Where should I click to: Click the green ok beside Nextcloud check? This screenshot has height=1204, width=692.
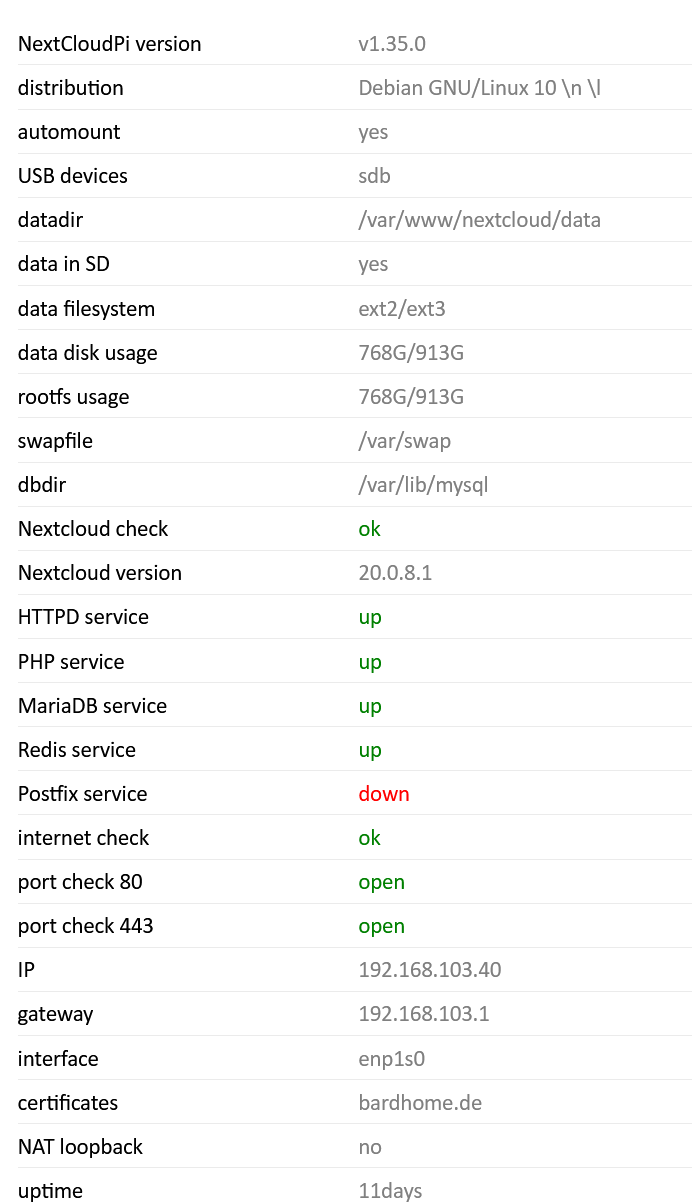click(x=370, y=529)
